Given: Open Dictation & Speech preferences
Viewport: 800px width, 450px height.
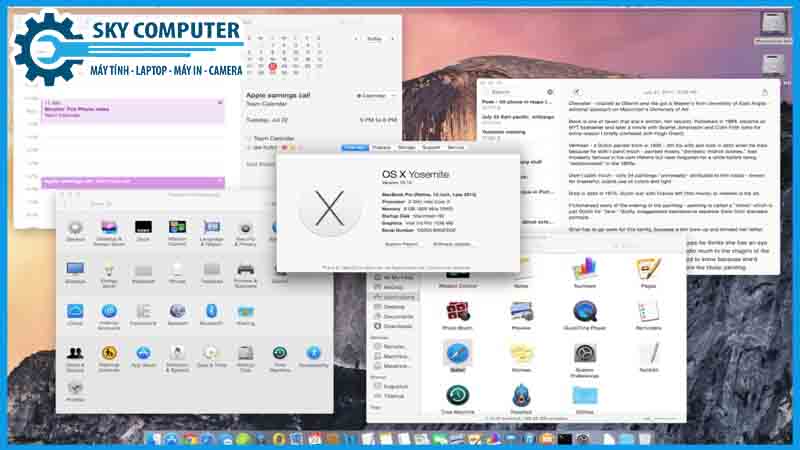Looking at the screenshot, I should 177,358.
